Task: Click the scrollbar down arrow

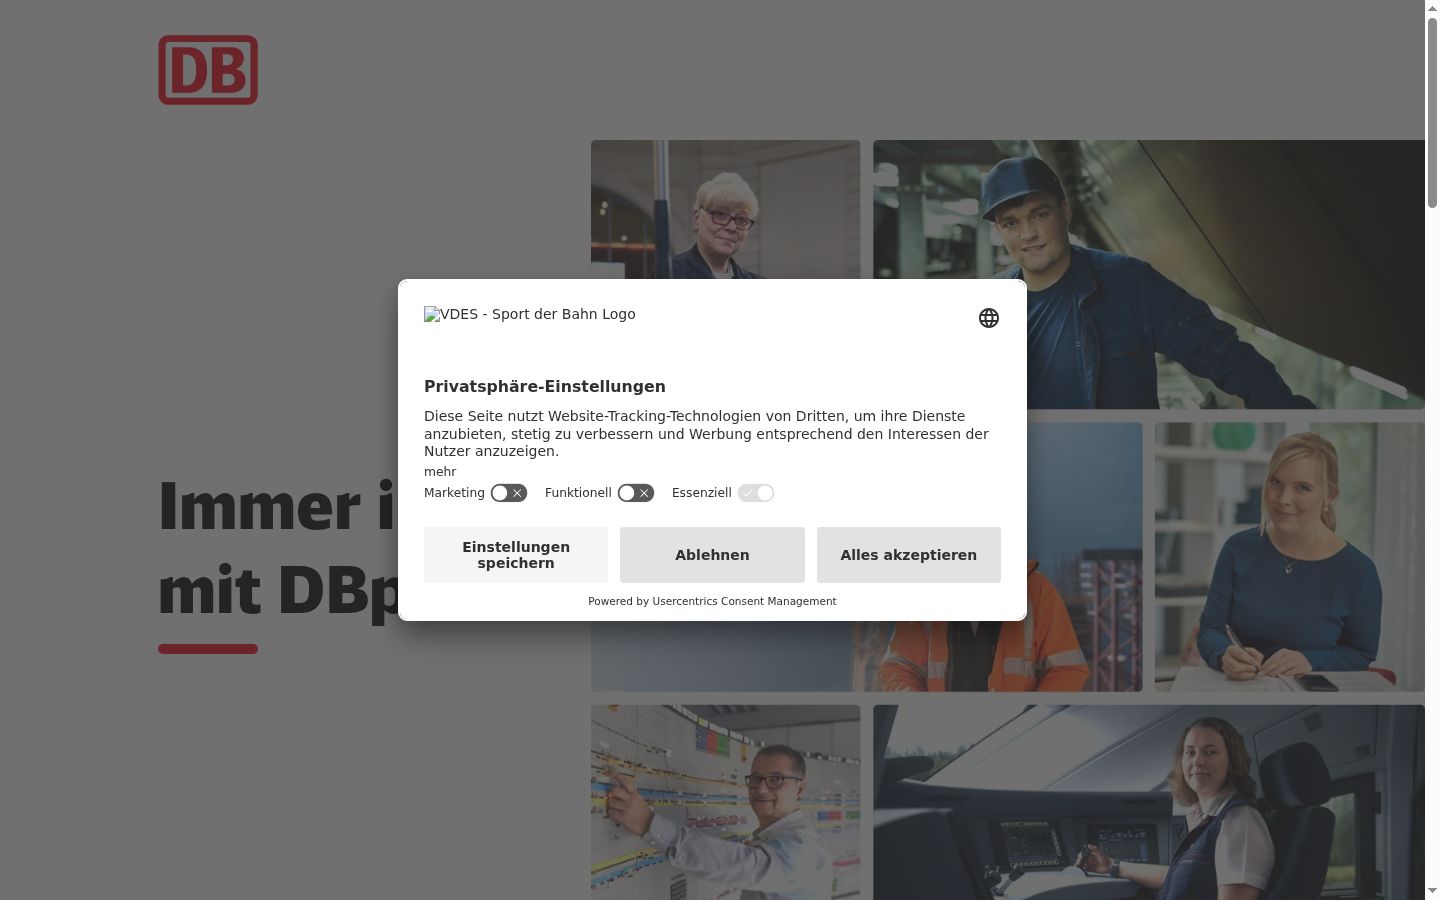Action: (x=1432, y=891)
